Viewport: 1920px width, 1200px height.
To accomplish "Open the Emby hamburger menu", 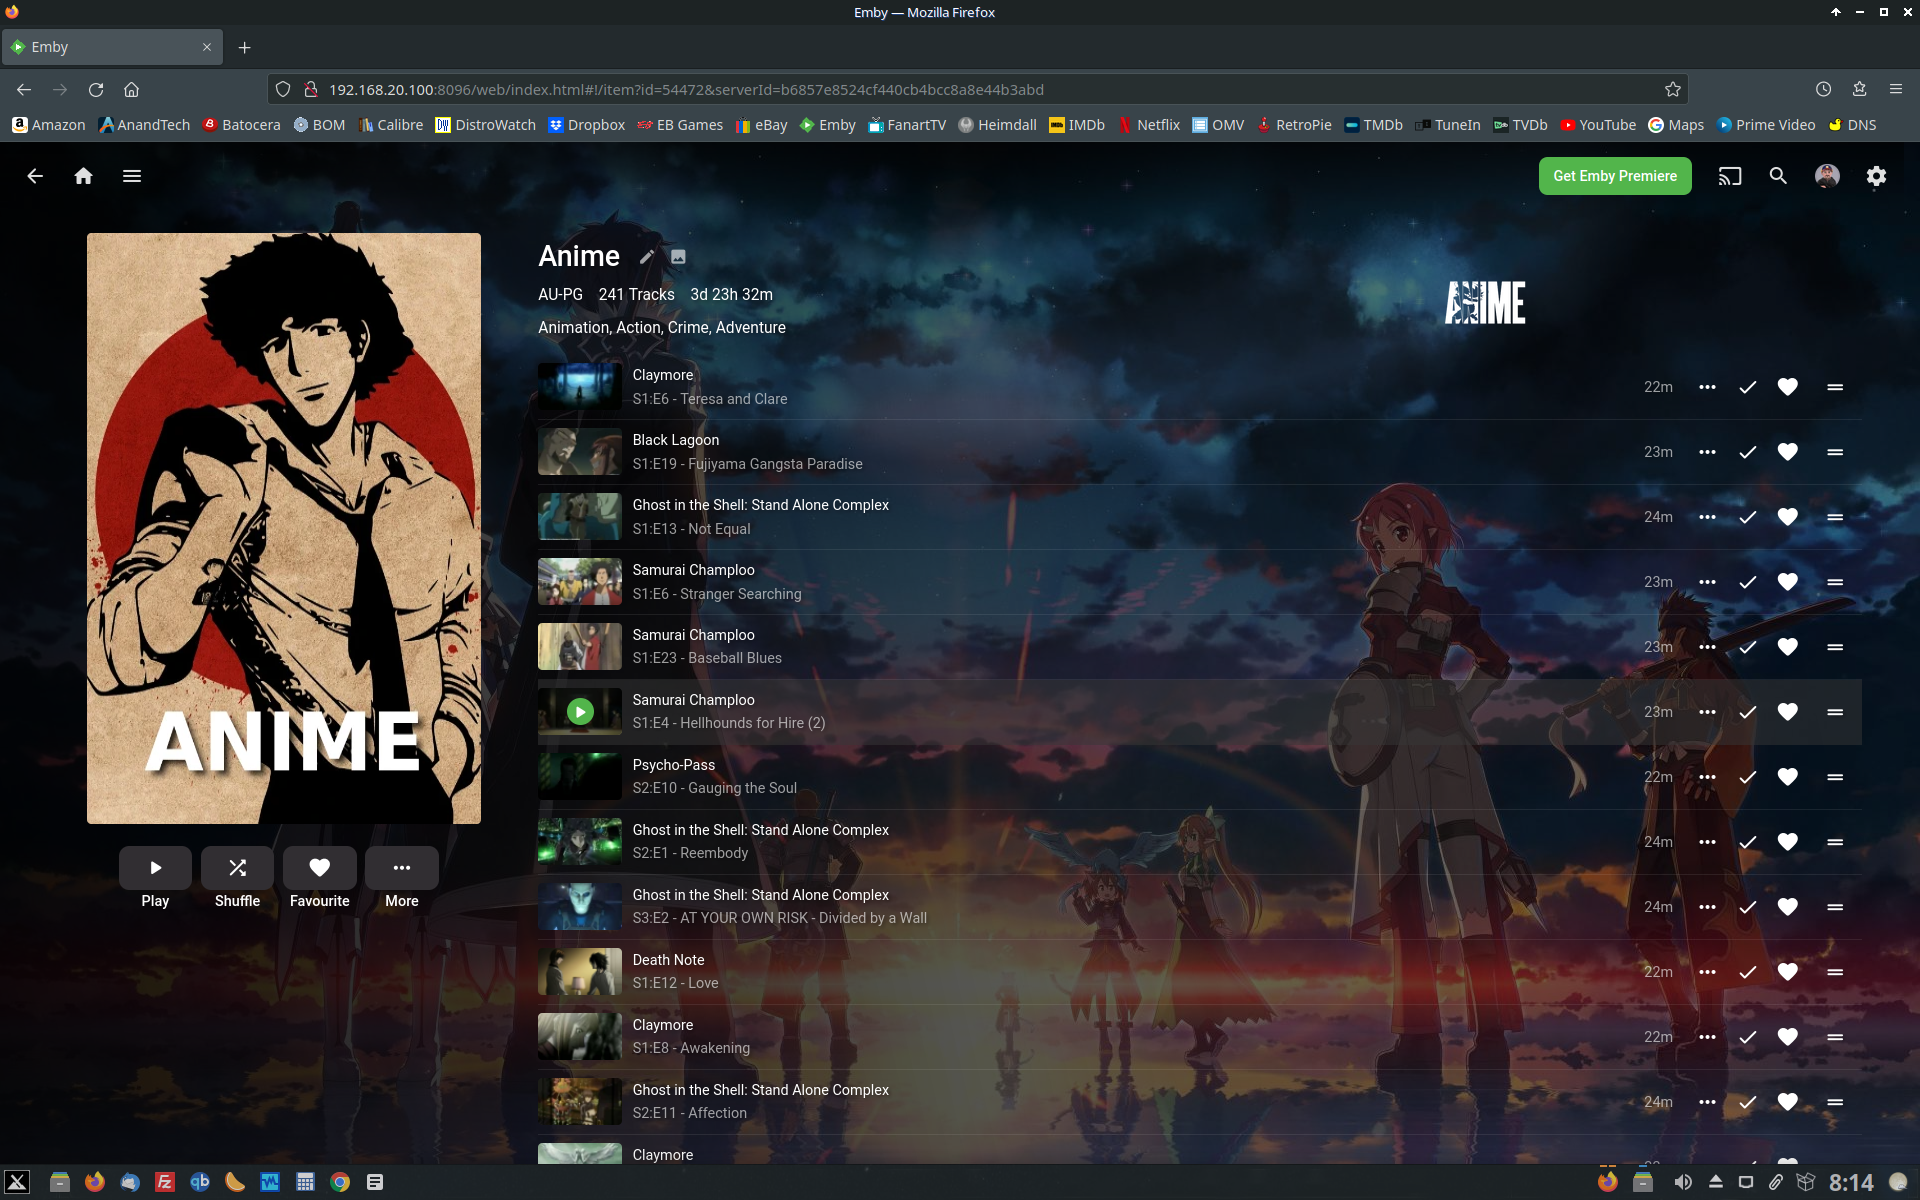I will 132,176.
